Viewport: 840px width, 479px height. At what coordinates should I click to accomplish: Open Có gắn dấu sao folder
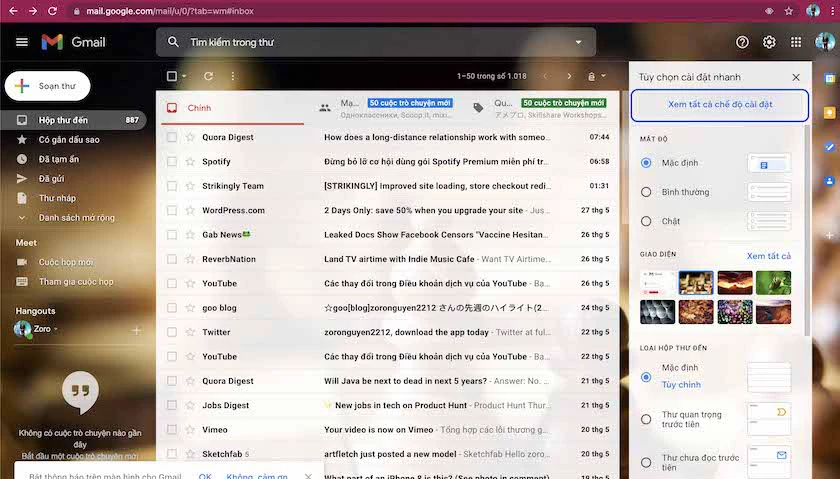tap(69, 139)
